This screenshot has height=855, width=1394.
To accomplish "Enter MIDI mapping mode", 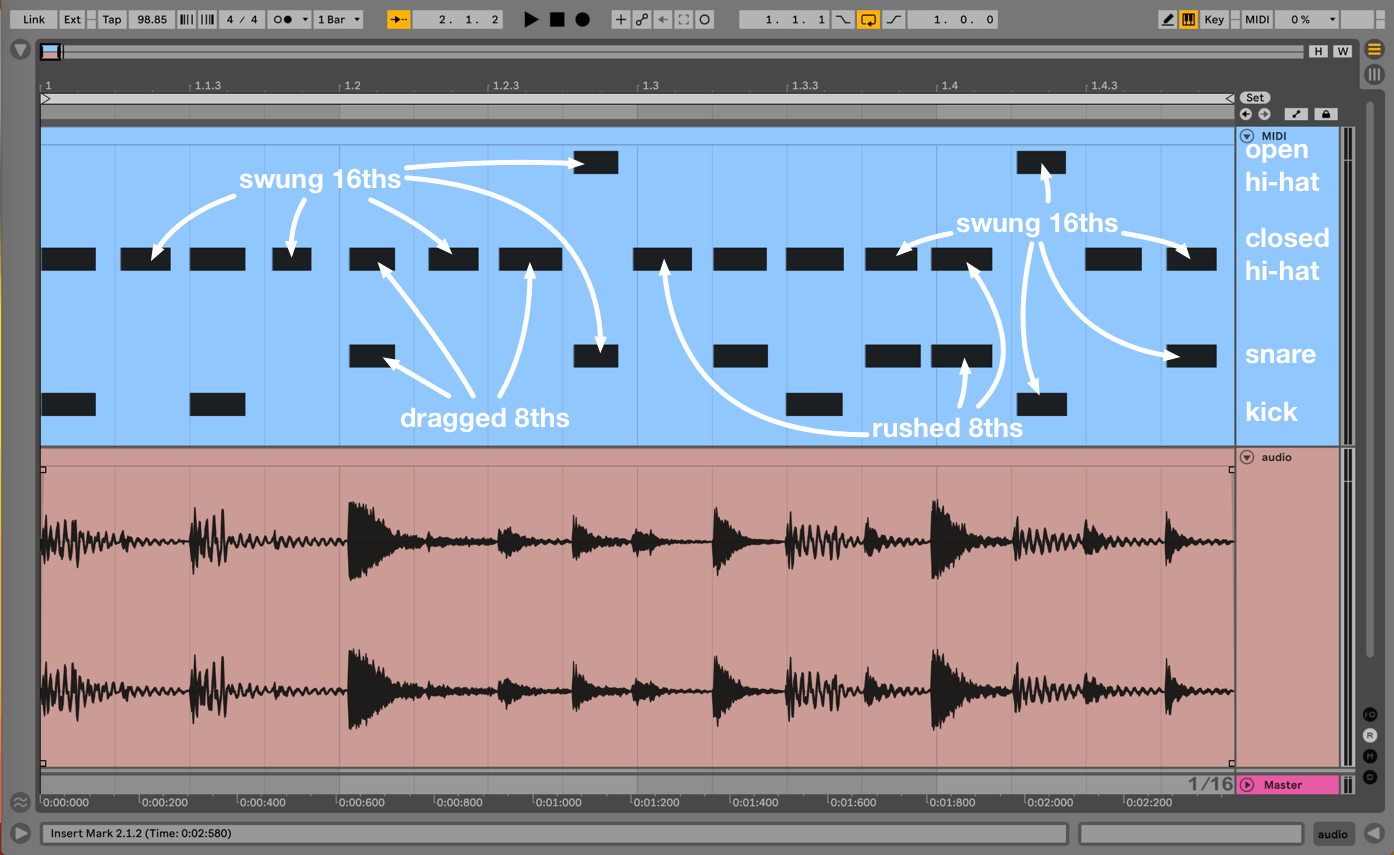I will [x=1255, y=19].
